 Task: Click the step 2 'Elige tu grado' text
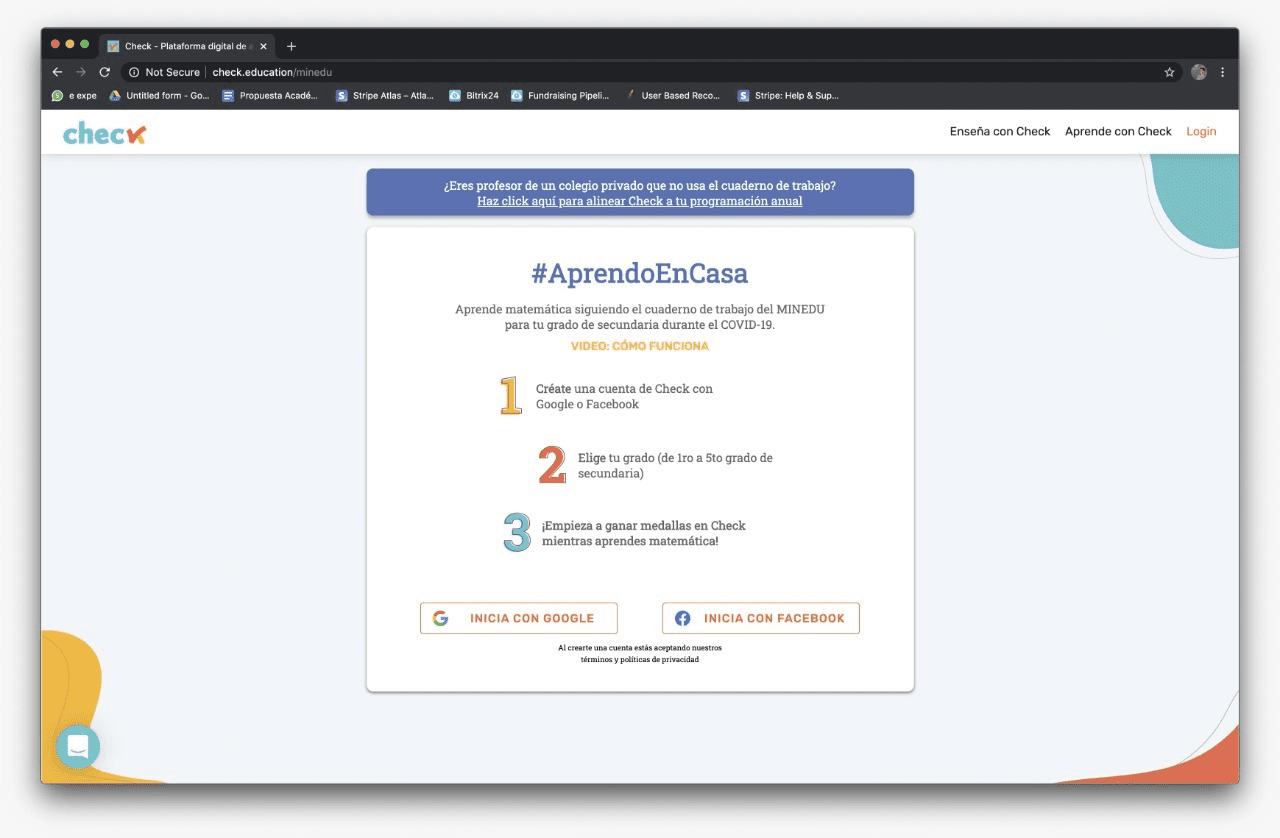pyautogui.click(x=675, y=465)
